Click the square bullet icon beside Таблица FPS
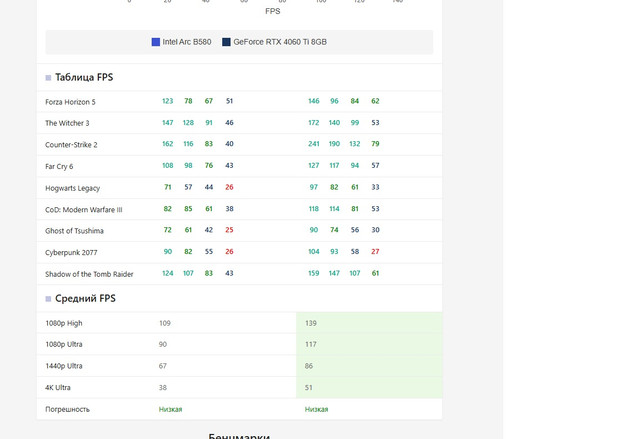 click(x=48, y=78)
